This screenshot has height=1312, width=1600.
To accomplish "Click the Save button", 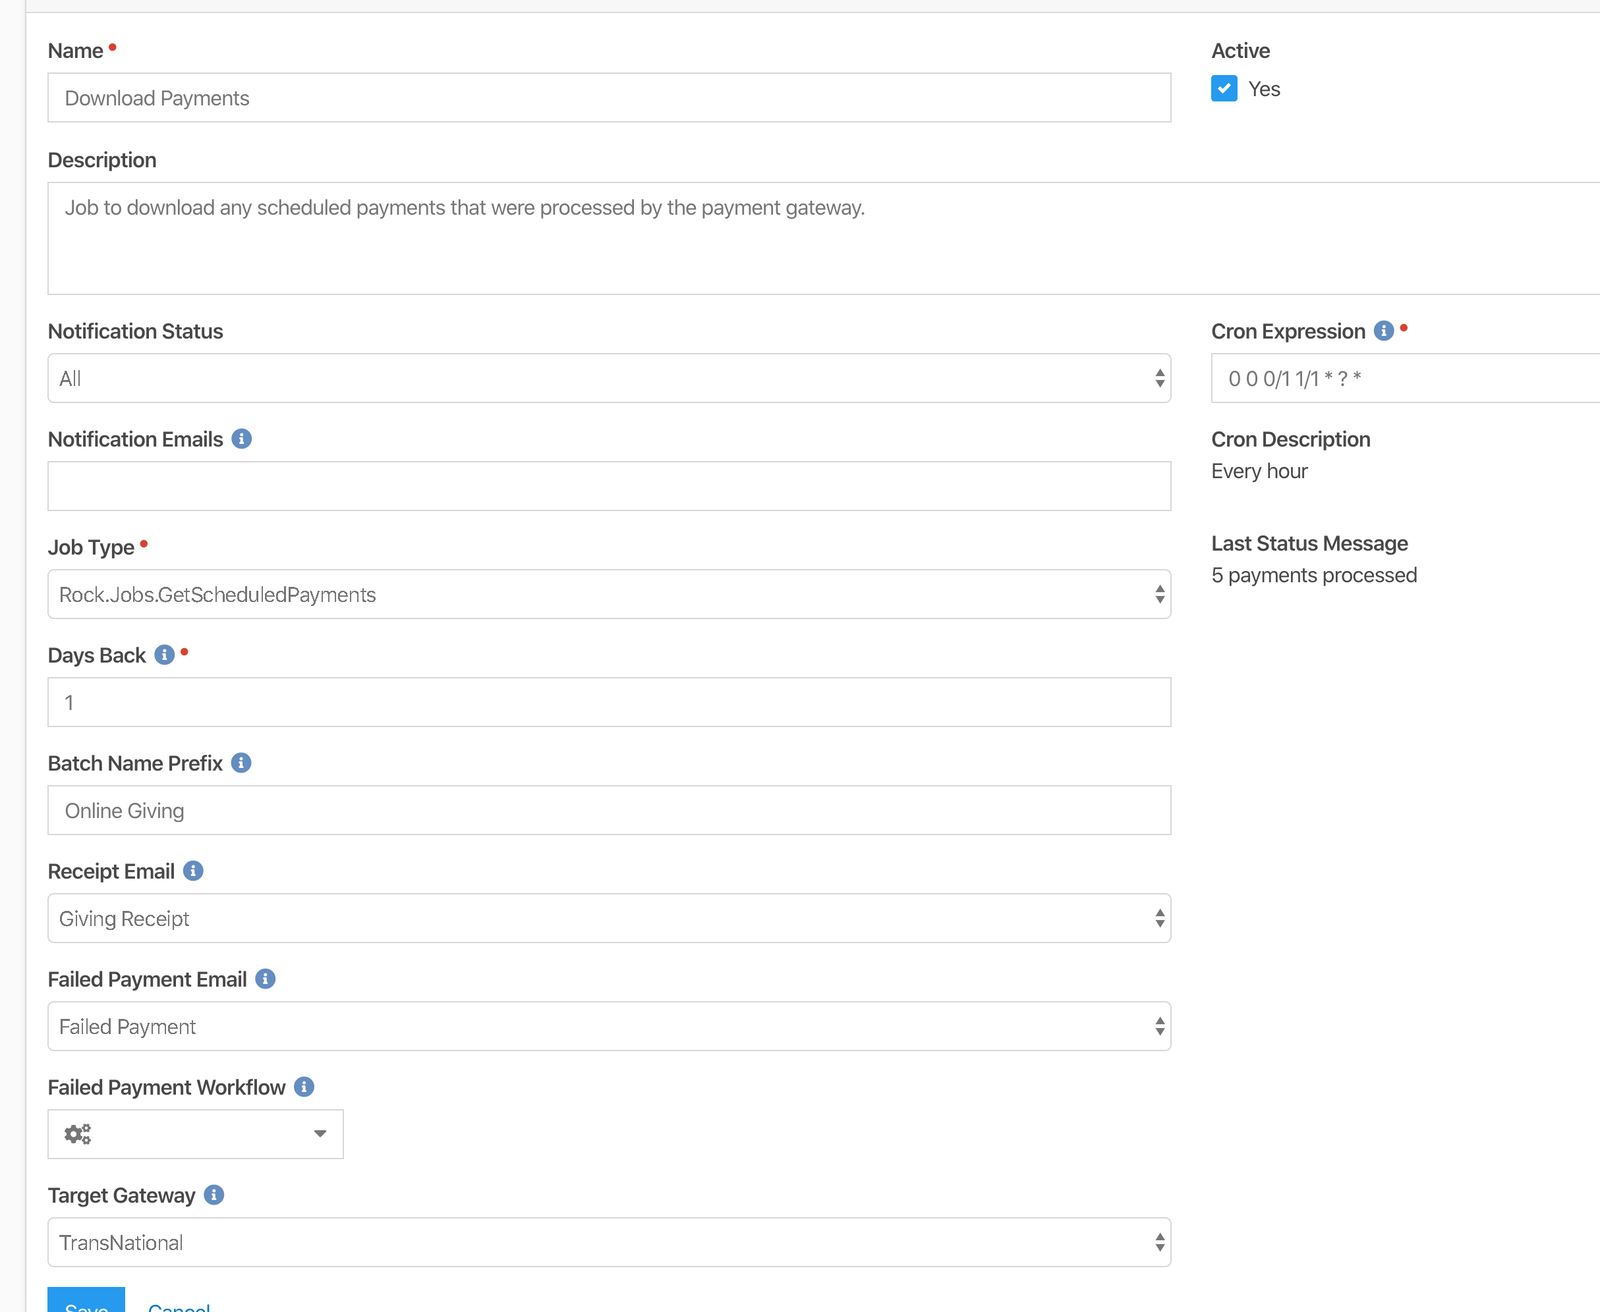I will [x=86, y=1301].
